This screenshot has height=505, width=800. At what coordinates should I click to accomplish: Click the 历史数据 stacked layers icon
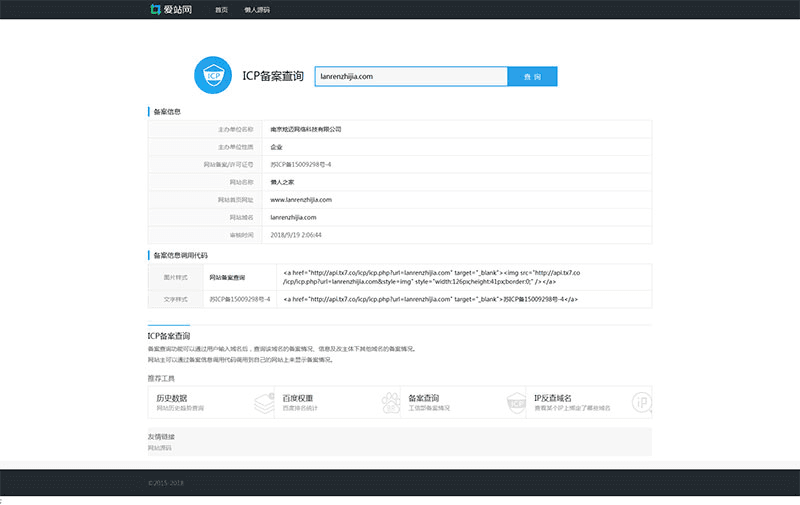pyautogui.click(x=263, y=402)
